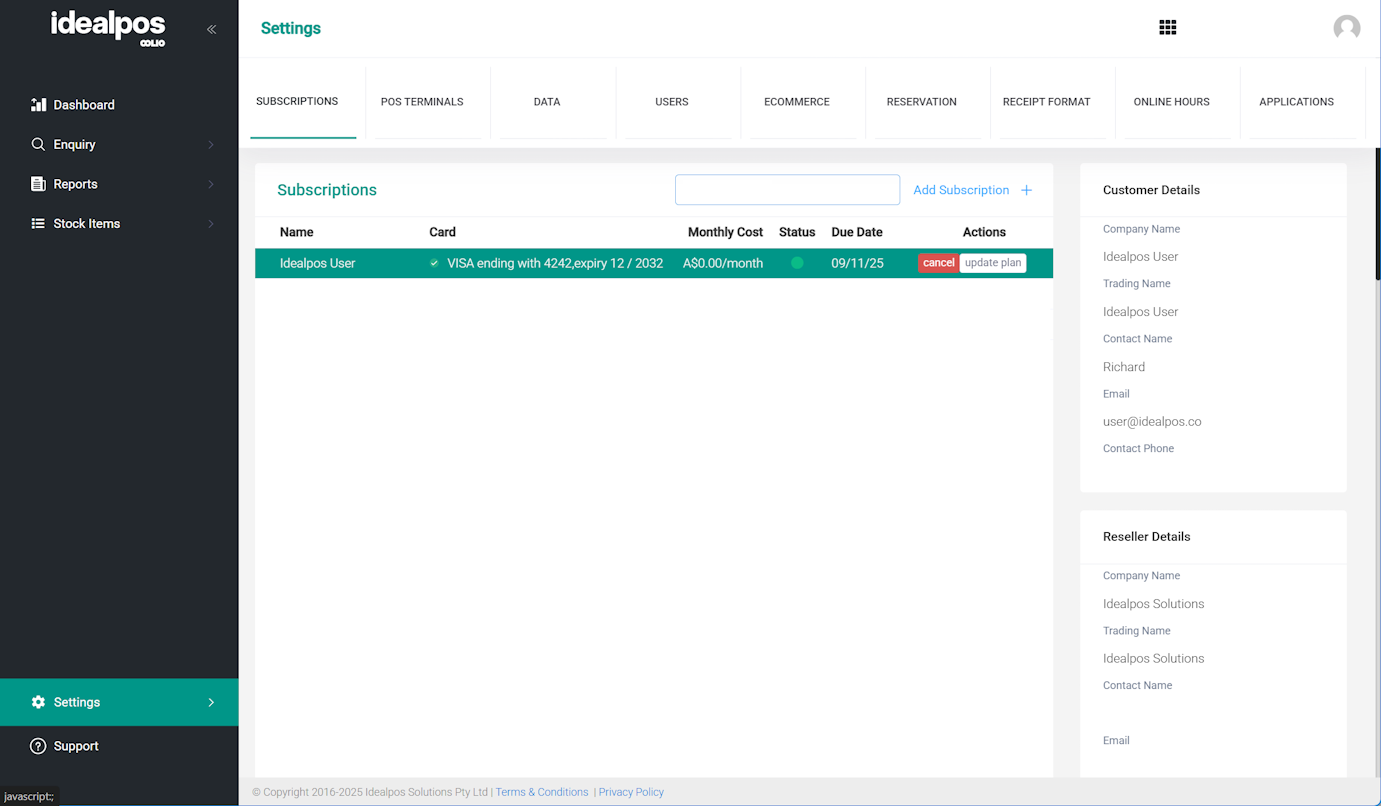Open the apps grid icon
The image size is (1381, 806).
click(x=1167, y=28)
